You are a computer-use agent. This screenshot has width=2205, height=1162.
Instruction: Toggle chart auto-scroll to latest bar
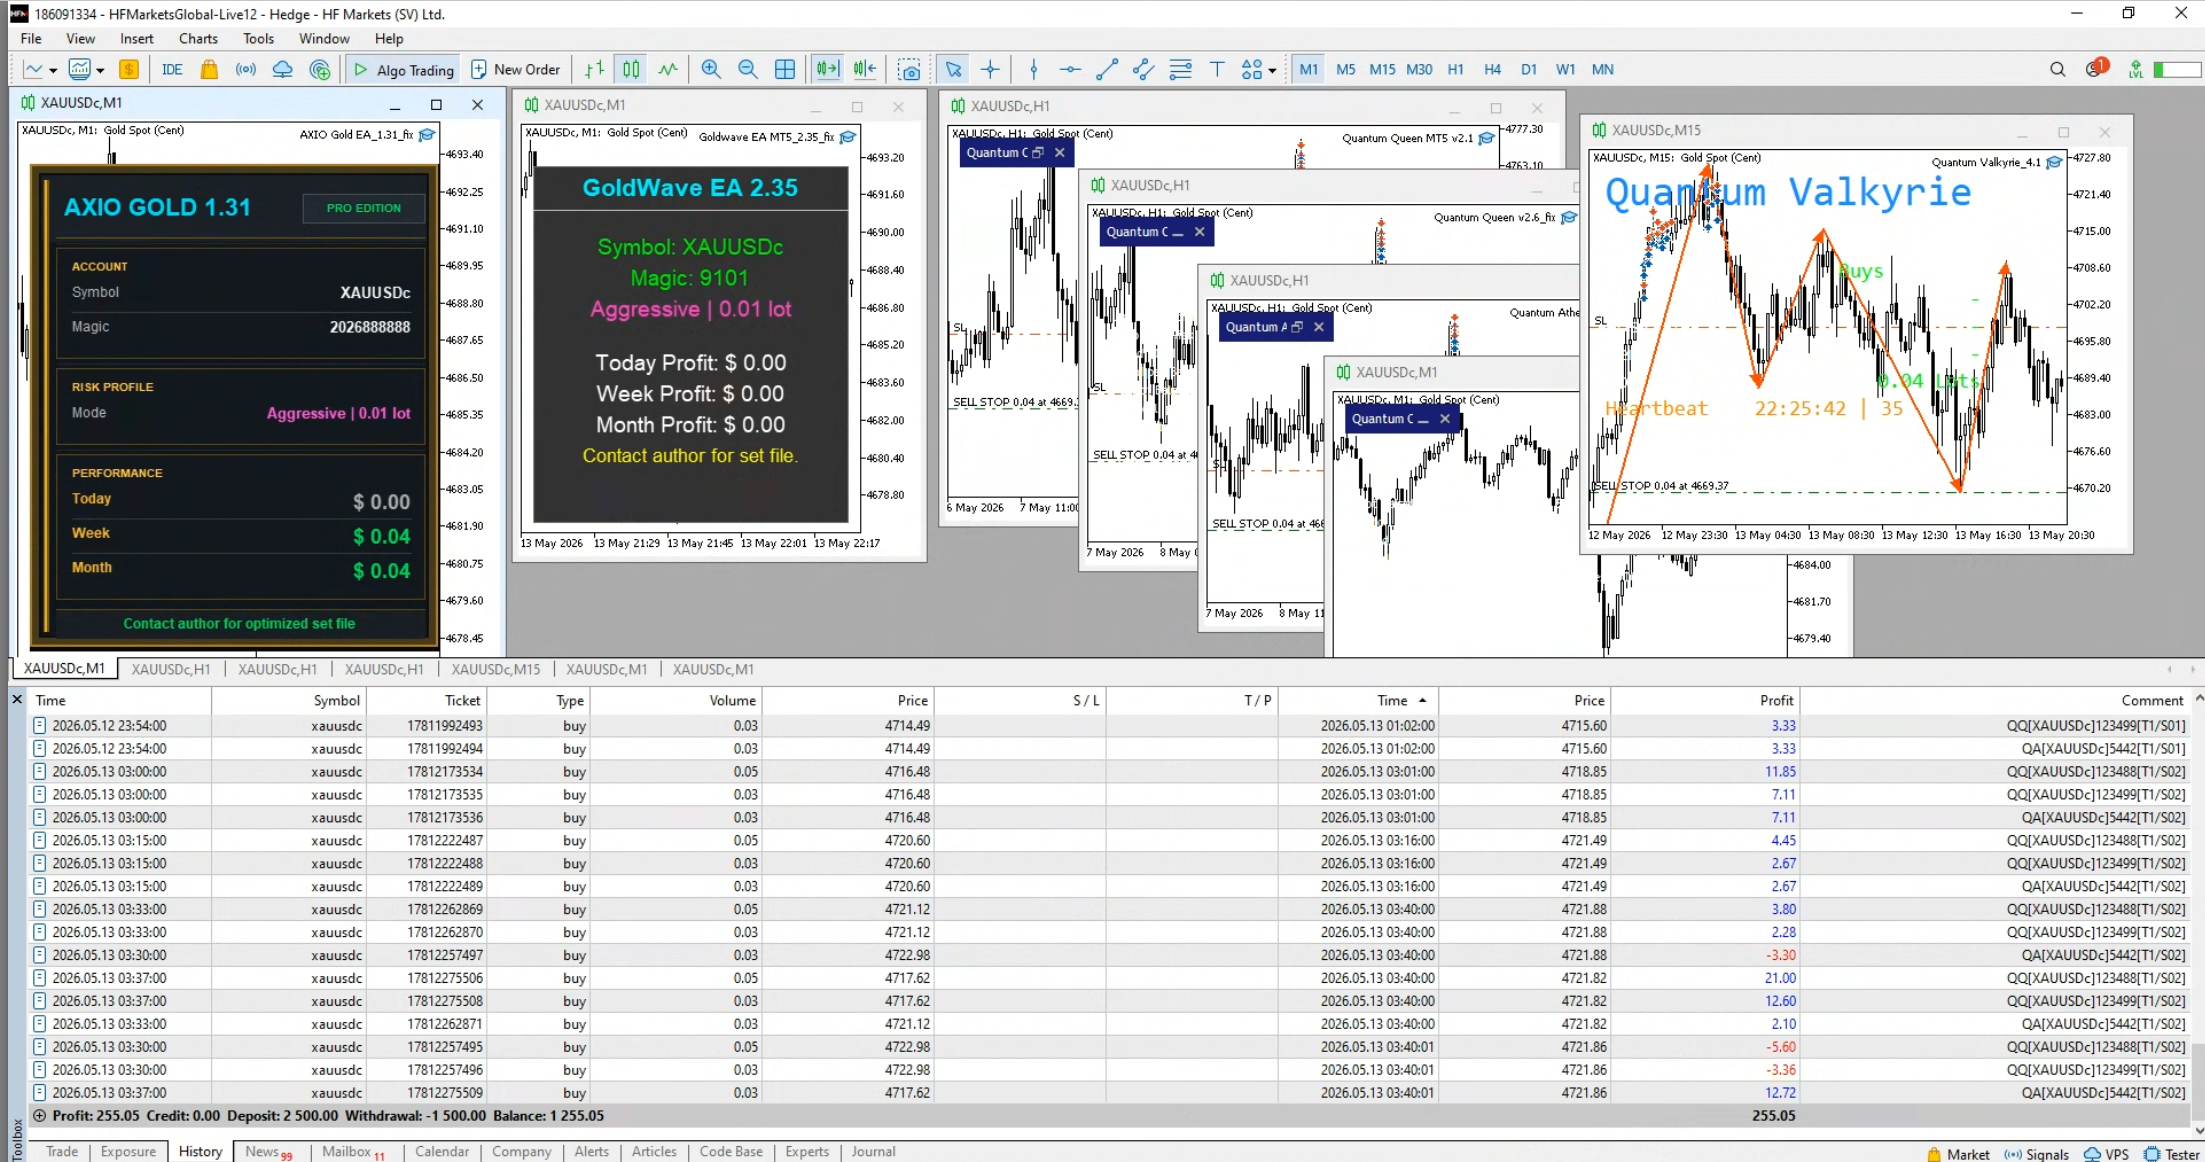pos(827,69)
